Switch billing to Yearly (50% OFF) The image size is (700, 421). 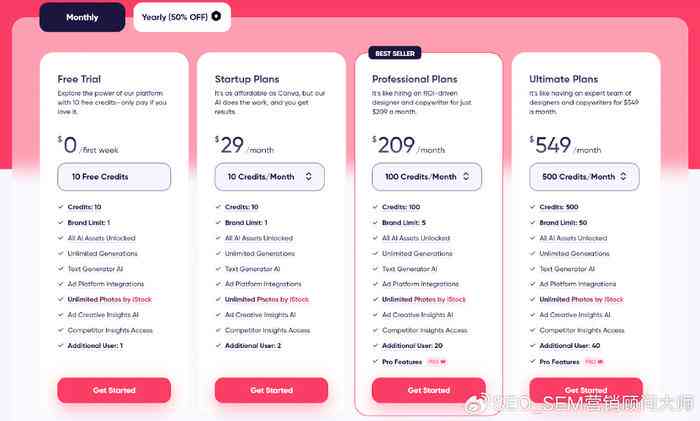tap(182, 17)
